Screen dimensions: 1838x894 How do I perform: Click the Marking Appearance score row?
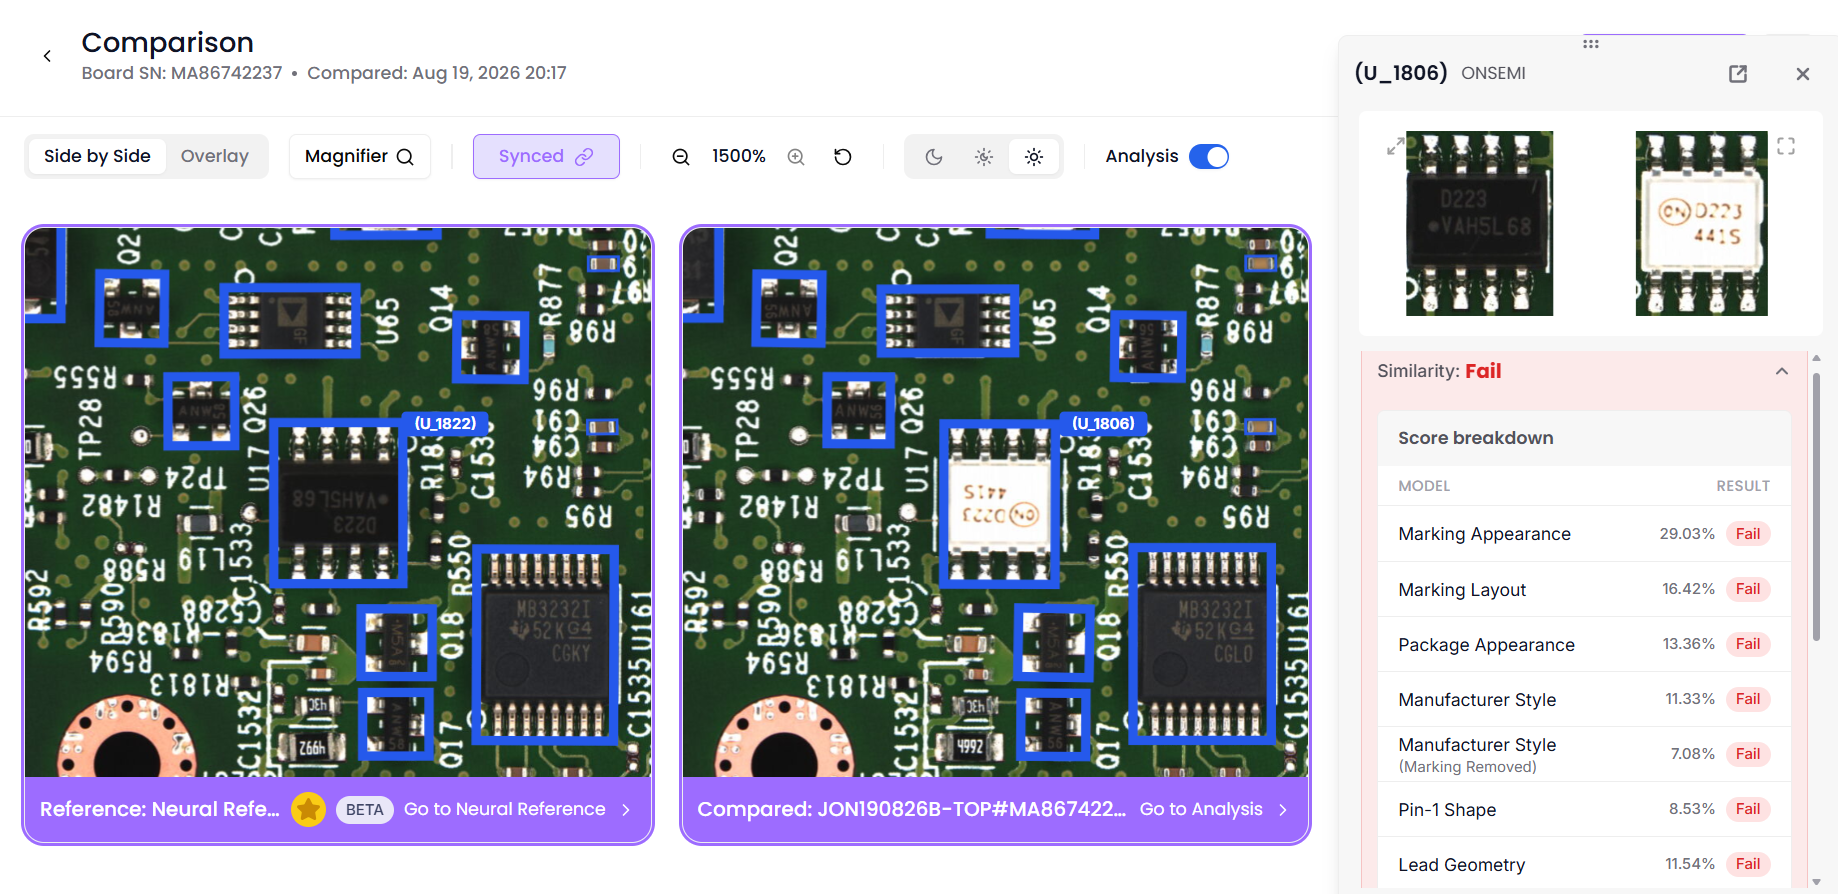(1584, 534)
